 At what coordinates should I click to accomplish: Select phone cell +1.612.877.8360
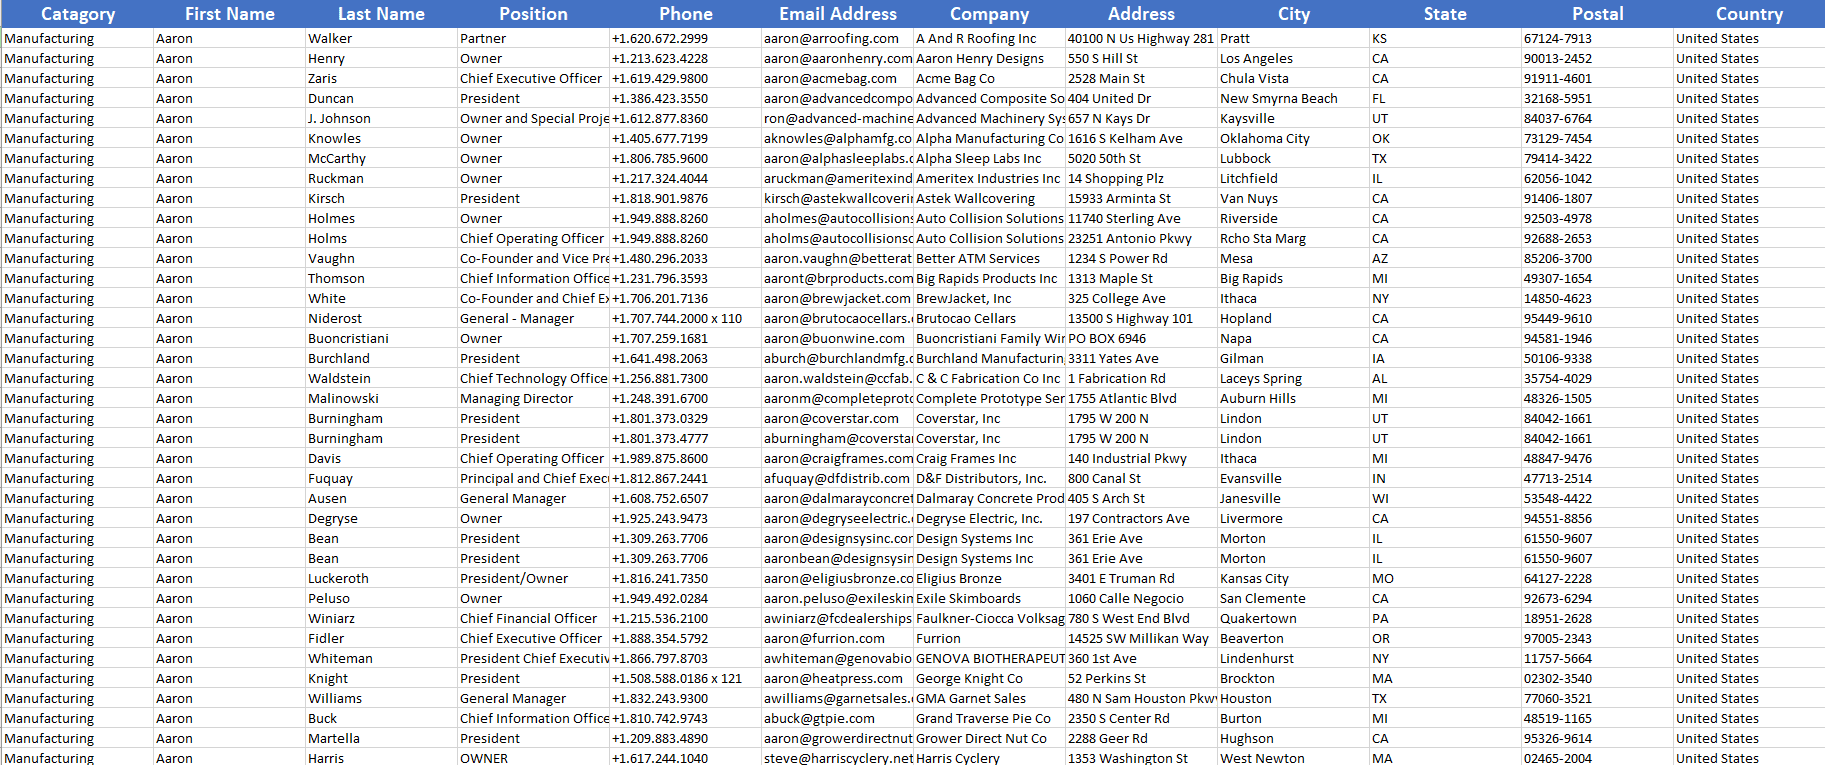tap(685, 118)
